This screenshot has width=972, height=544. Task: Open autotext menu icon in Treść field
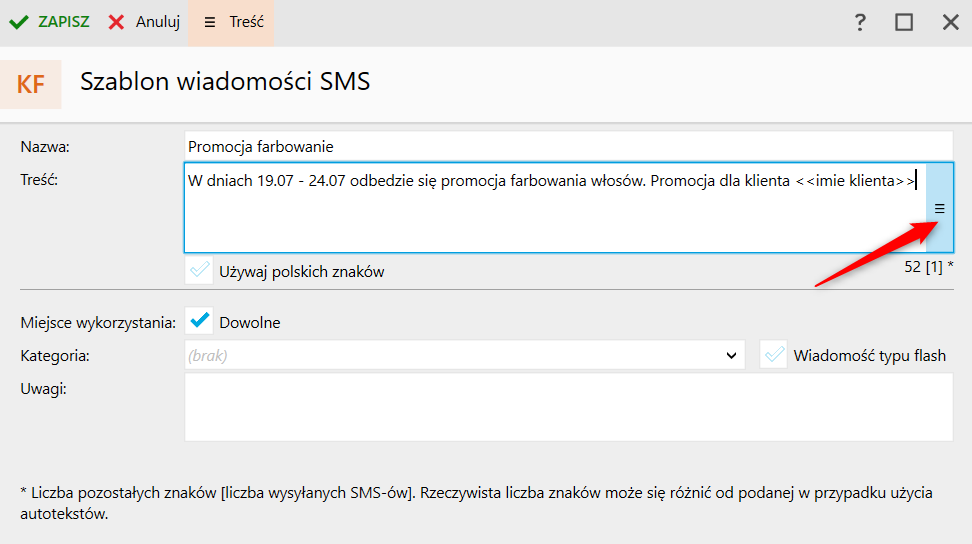pos(939,208)
